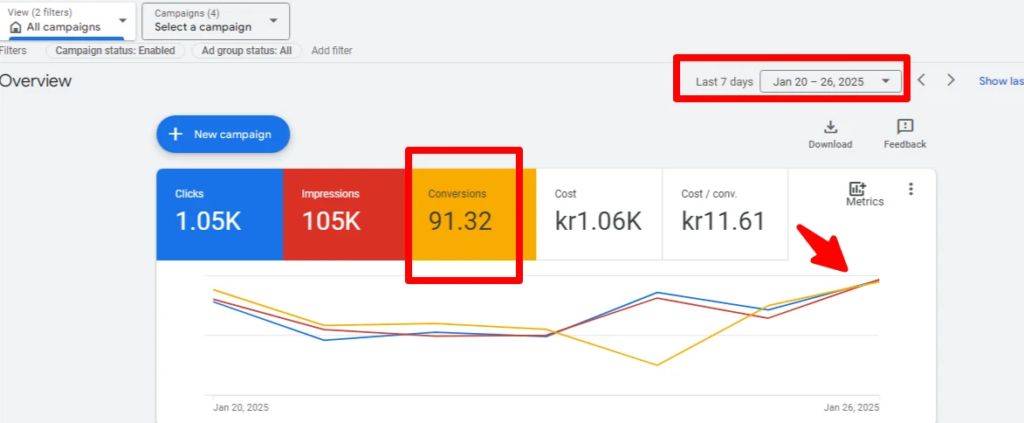Click the home icon in View selector
Viewport: 1024px width, 423px height.
[15, 27]
